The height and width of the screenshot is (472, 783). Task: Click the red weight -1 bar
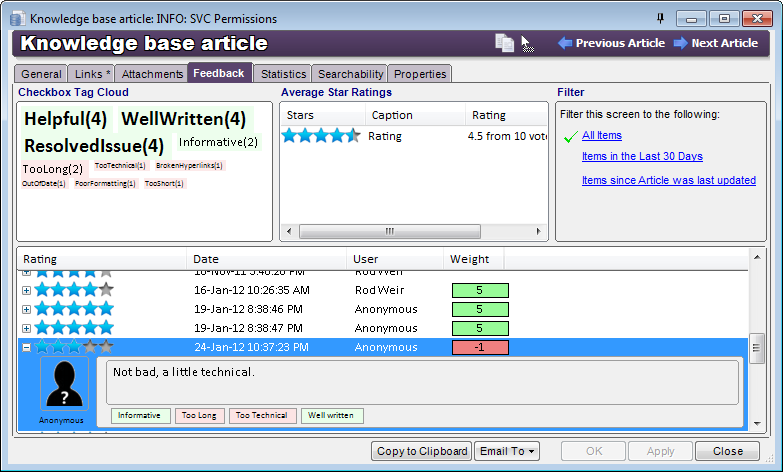coord(480,347)
